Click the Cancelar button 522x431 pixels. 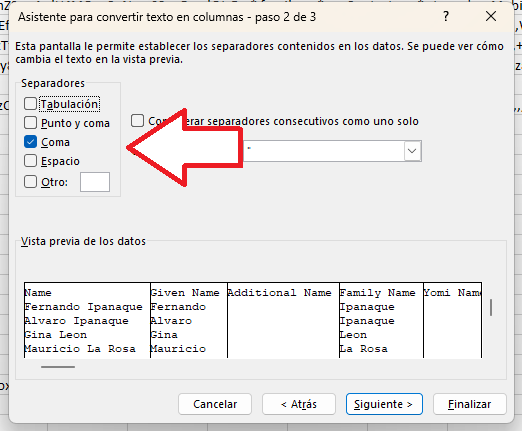215,404
